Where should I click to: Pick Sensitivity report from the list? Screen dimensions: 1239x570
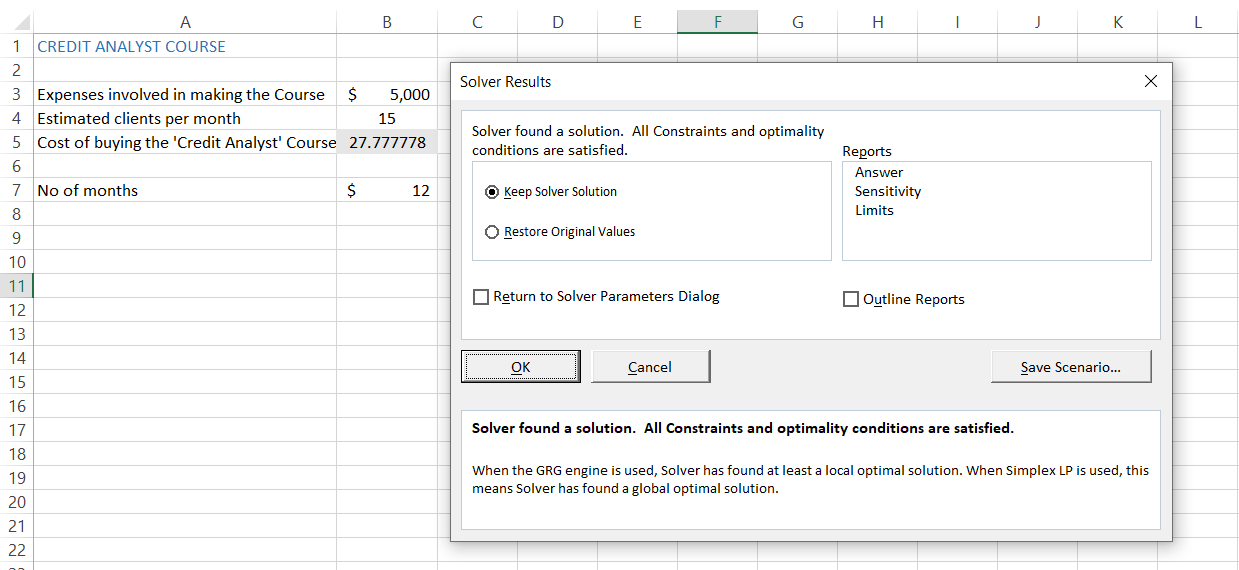888,191
